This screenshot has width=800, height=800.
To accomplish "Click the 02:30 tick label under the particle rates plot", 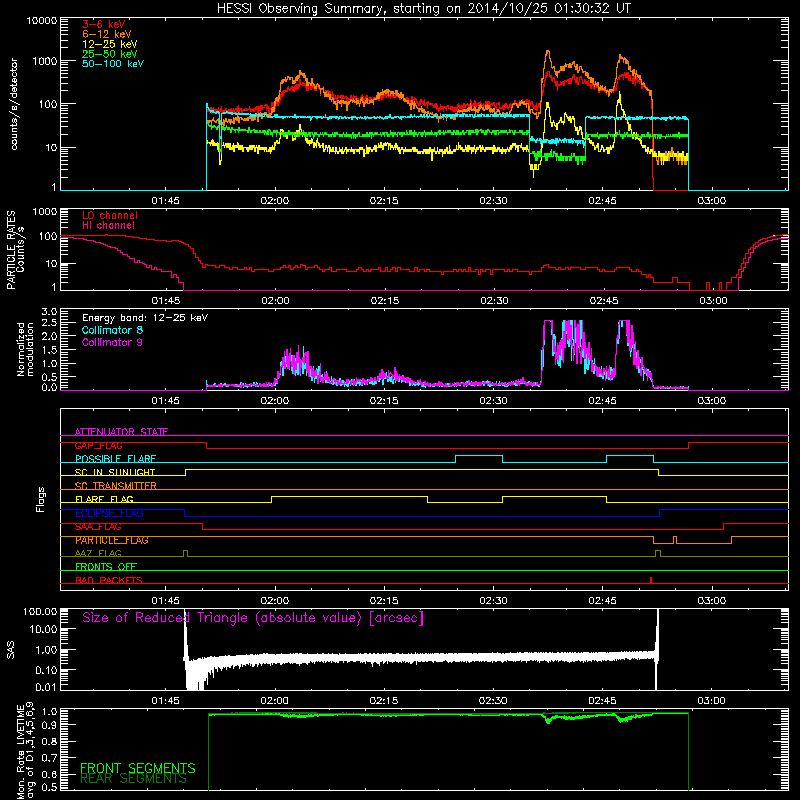I will [x=494, y=301].
